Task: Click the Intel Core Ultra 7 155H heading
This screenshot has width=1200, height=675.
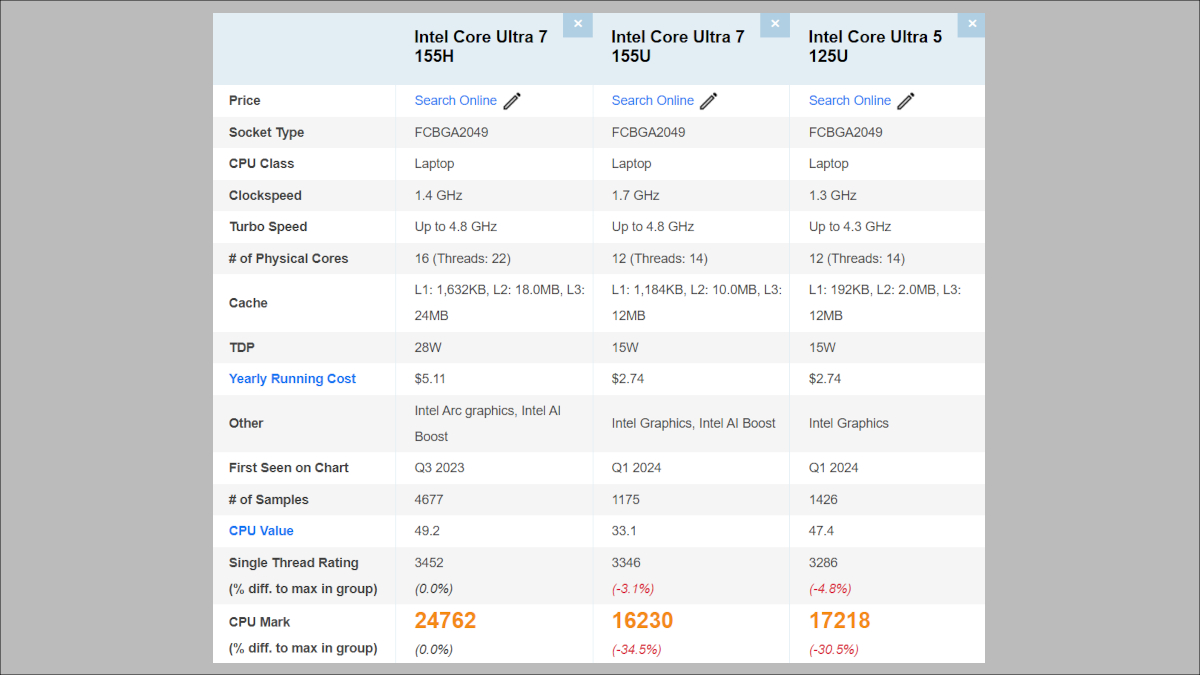Action: [481, 47]
